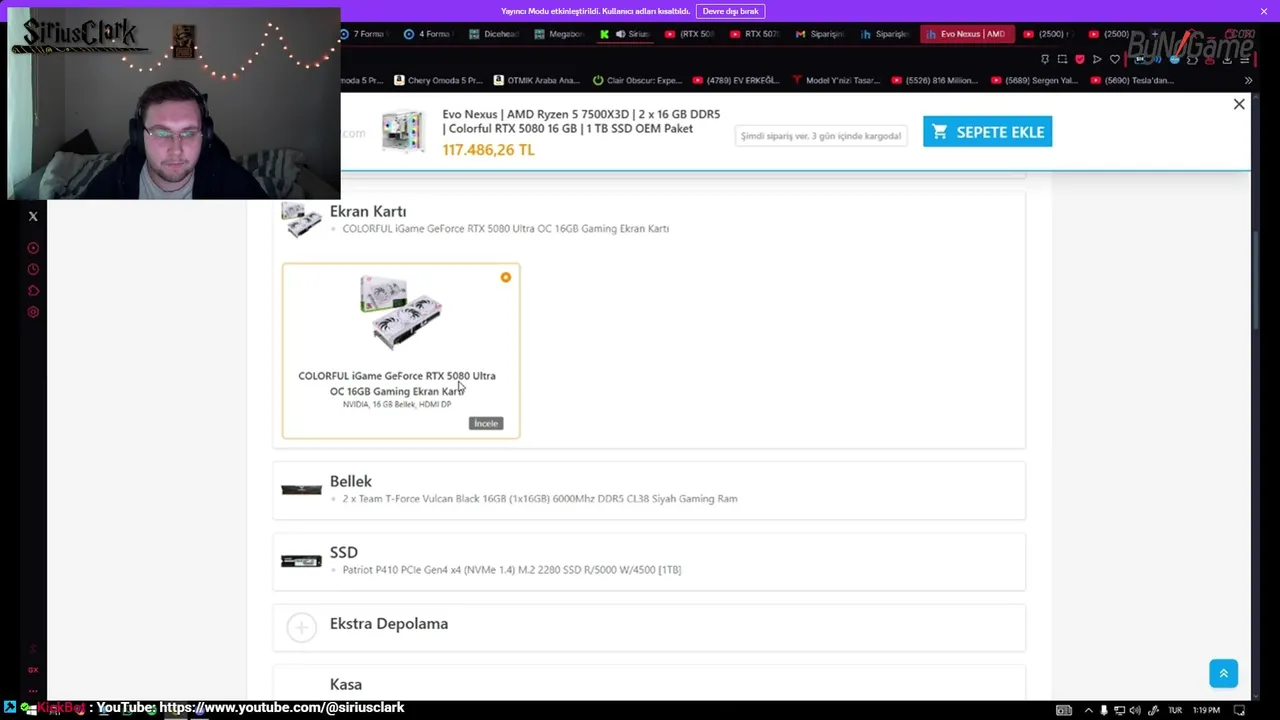Open (5689) Sergen Yal... bookmark
The width and height of the screenshot is (1280, 720).
[1034, 80]
